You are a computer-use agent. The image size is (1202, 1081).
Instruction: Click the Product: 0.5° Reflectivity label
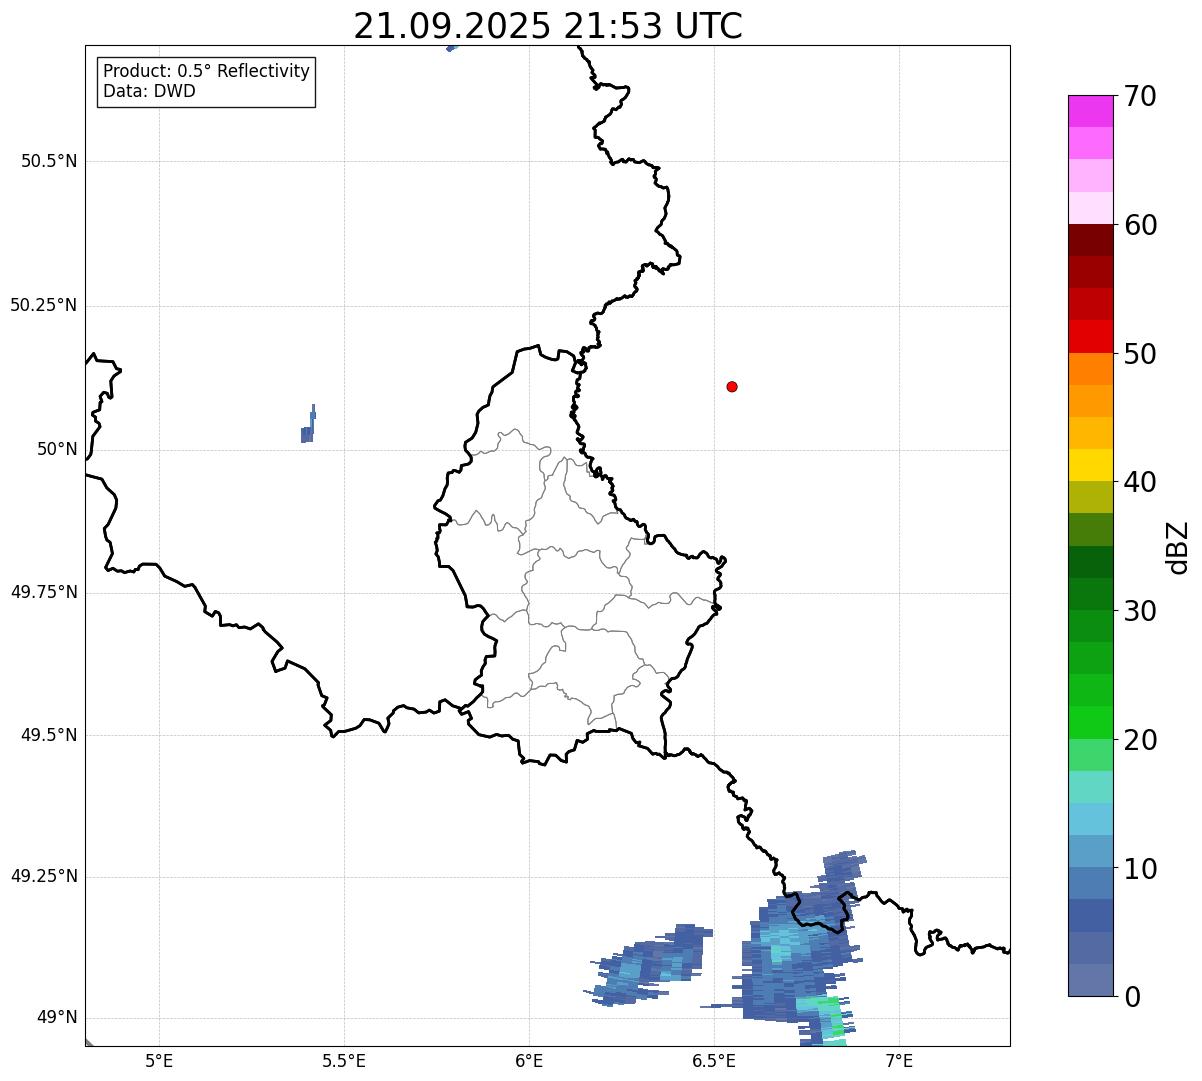pyautogui.click(x=206, y=72)
